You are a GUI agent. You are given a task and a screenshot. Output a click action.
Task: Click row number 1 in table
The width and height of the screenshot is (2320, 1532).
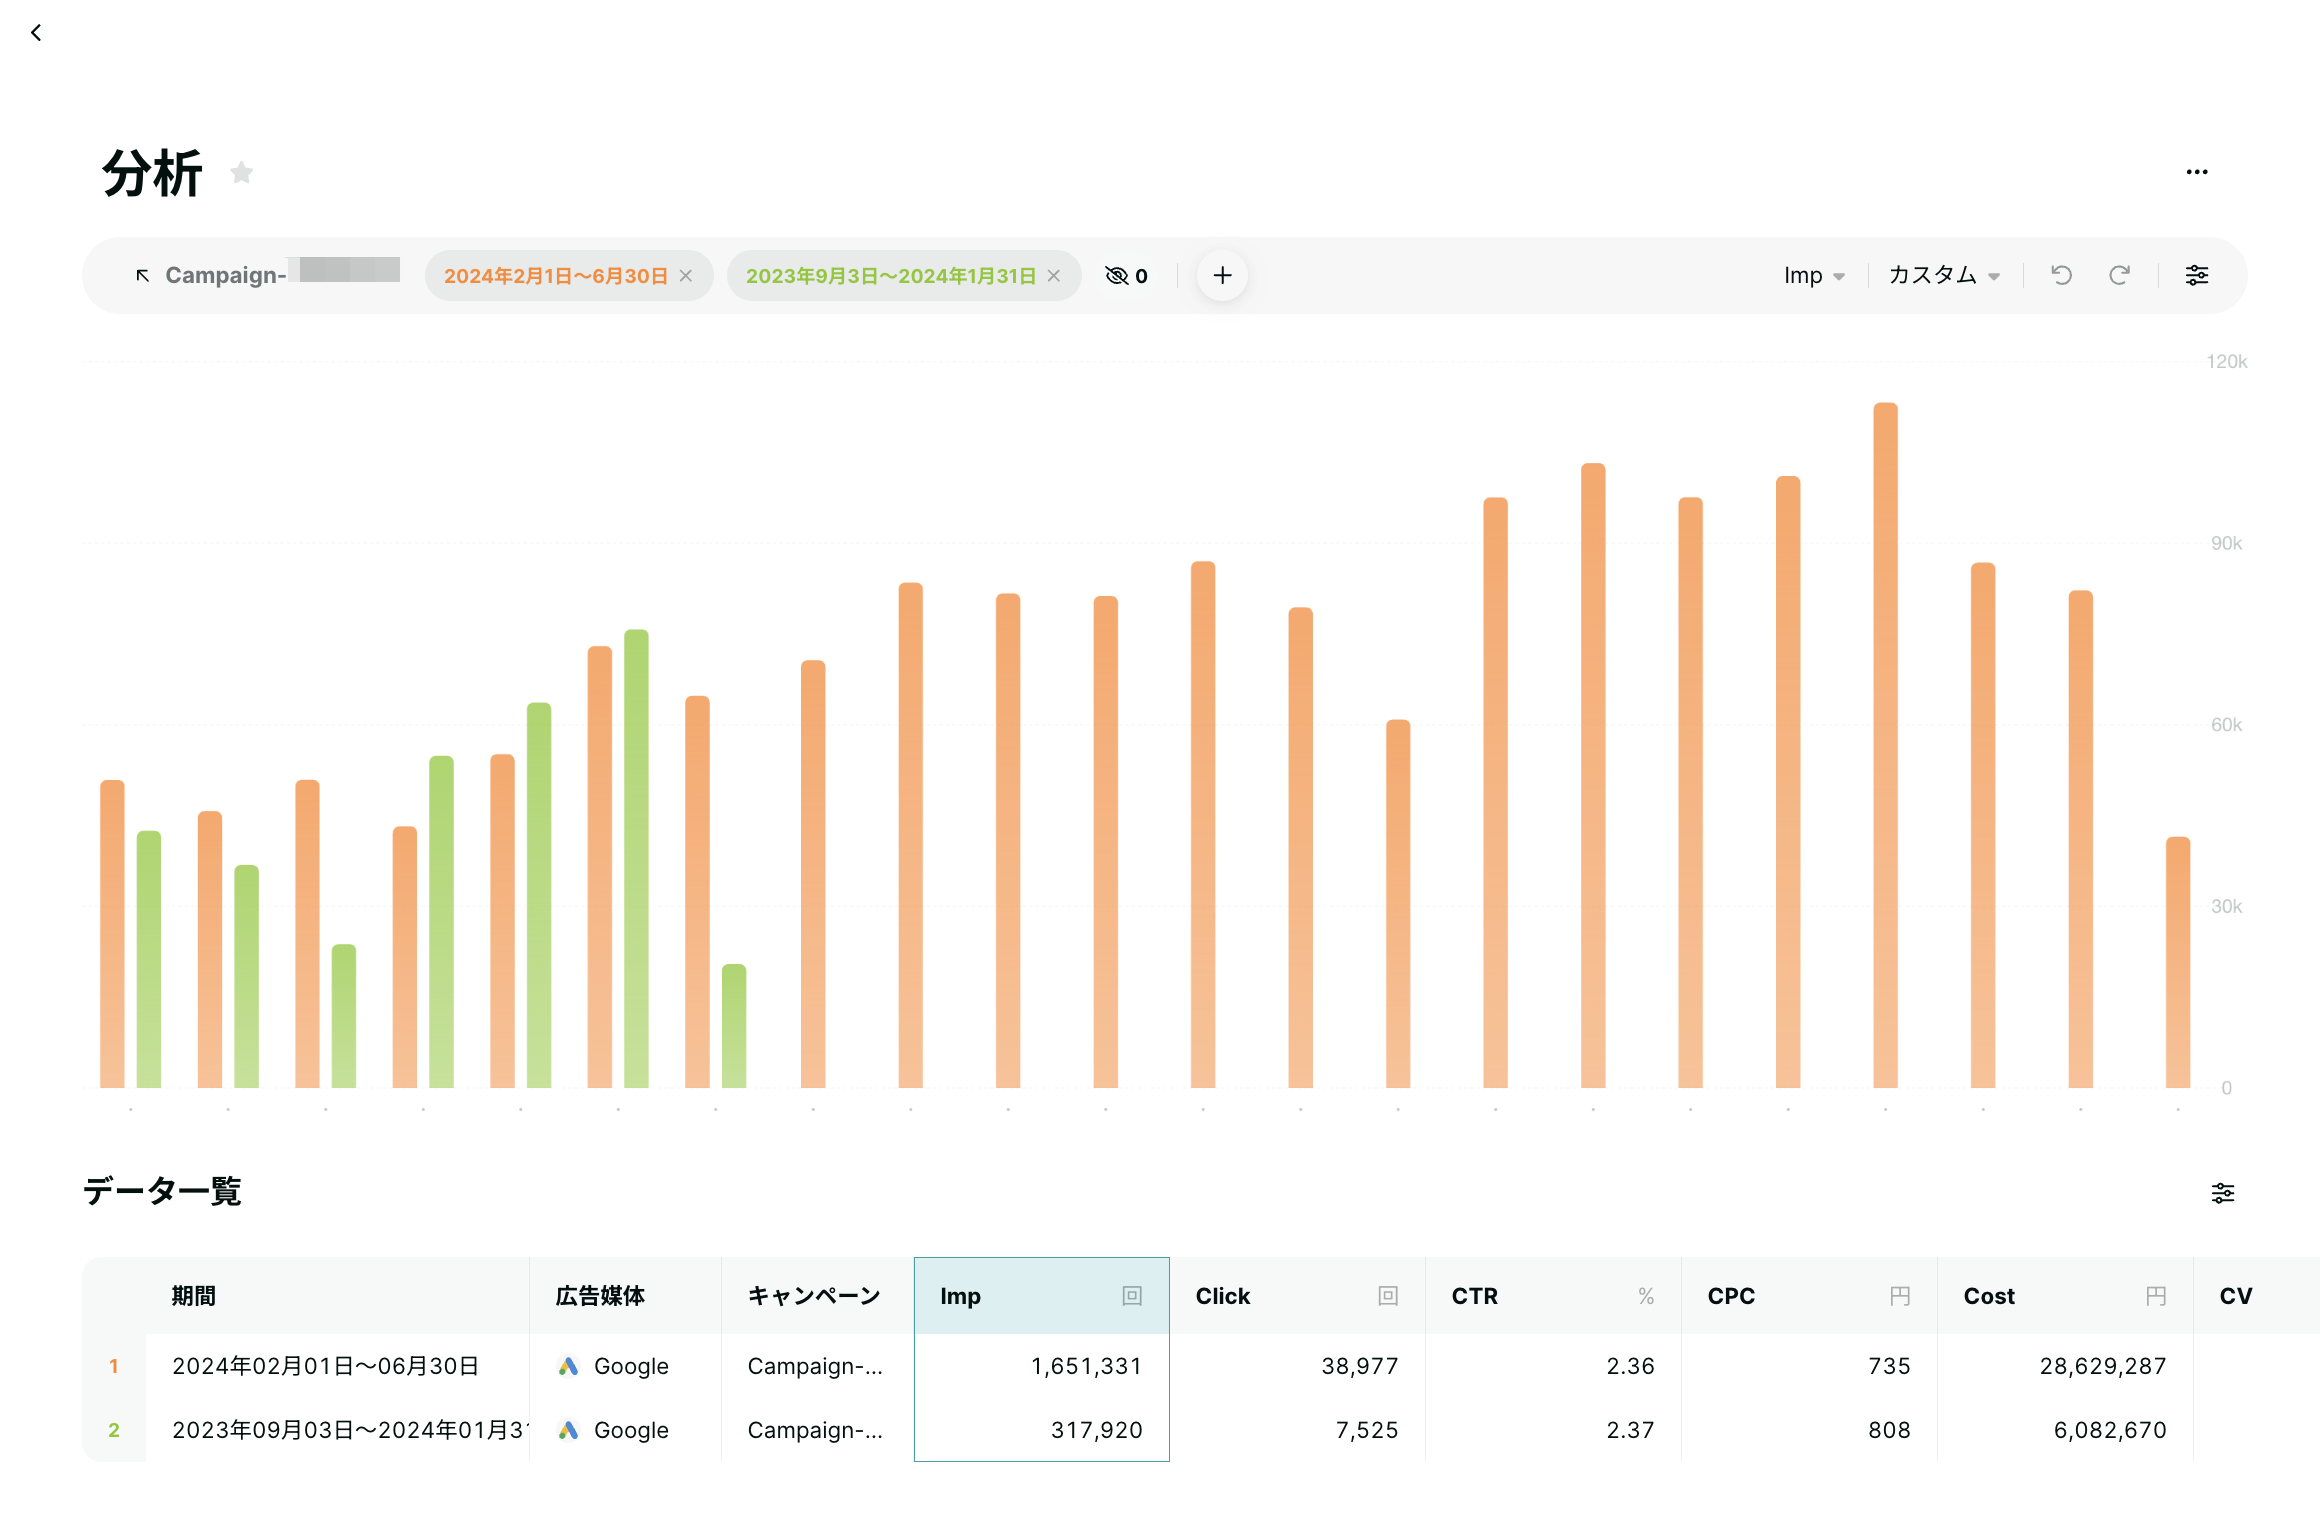tap(114, 1366)
